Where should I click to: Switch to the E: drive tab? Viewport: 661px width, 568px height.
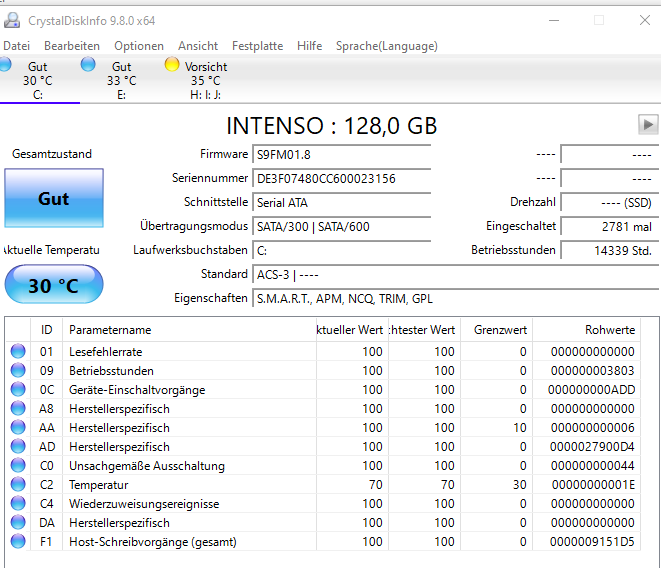(x=121, y=80)
